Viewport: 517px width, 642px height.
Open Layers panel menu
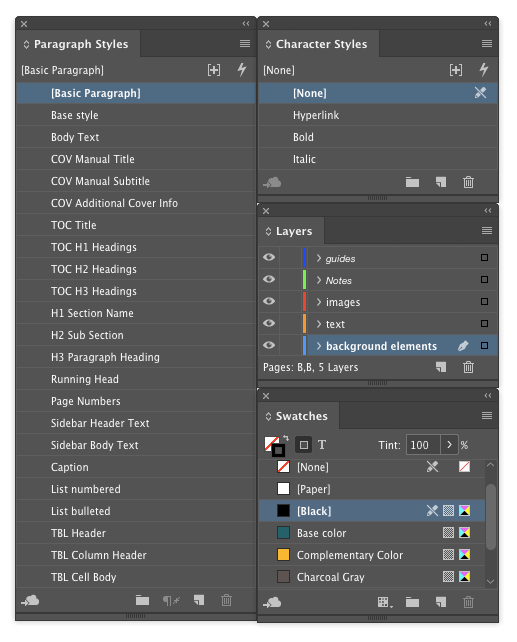487,231
